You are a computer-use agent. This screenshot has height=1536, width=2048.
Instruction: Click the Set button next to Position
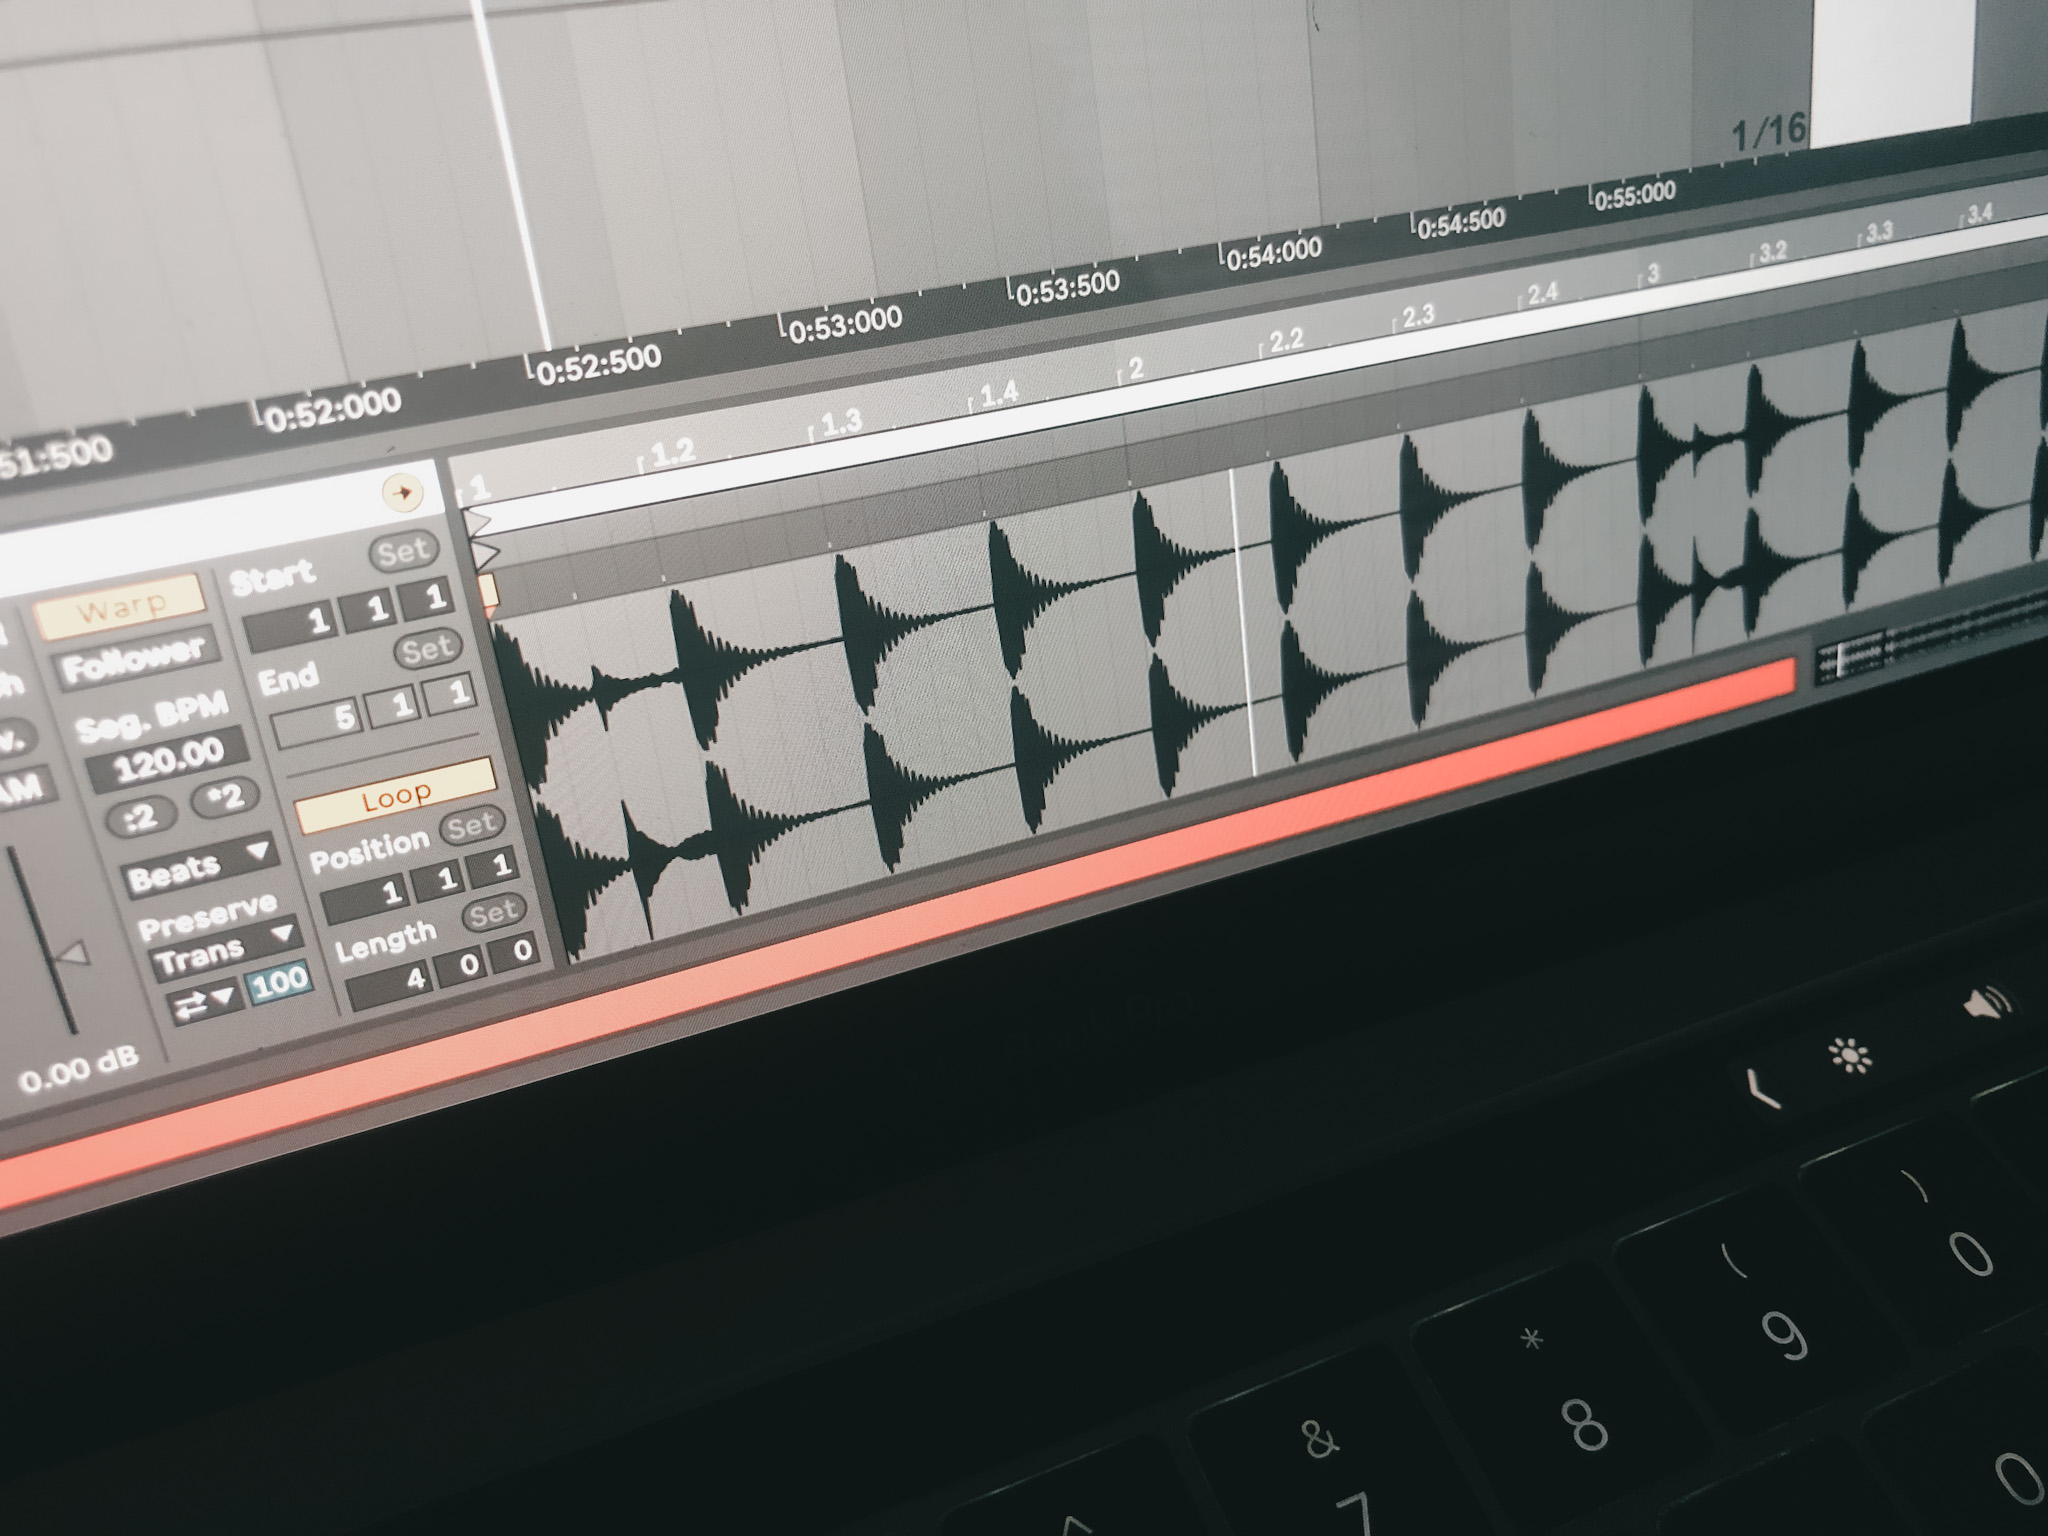(471, 825)
